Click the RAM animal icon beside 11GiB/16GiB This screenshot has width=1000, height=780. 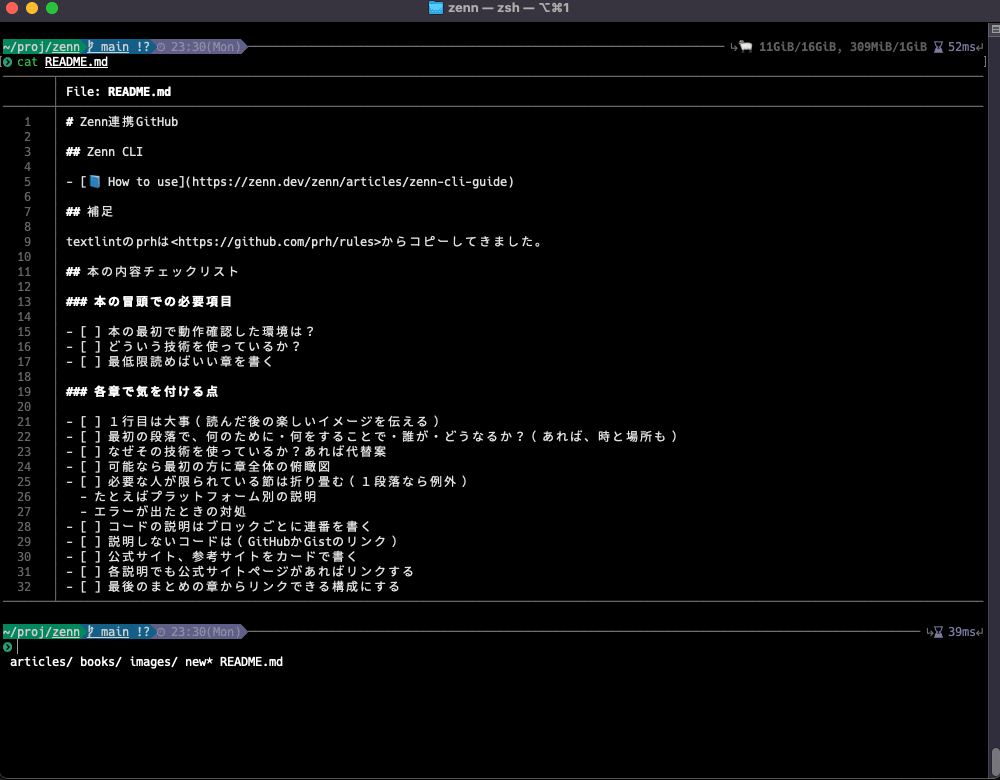[x=746, y=47]
